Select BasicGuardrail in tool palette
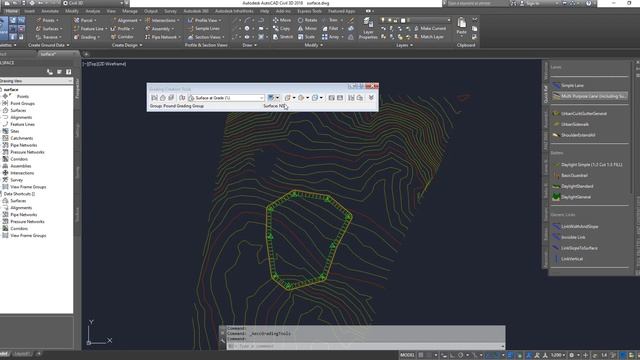Viewport: 640px width, 360px height. [570, 176]
